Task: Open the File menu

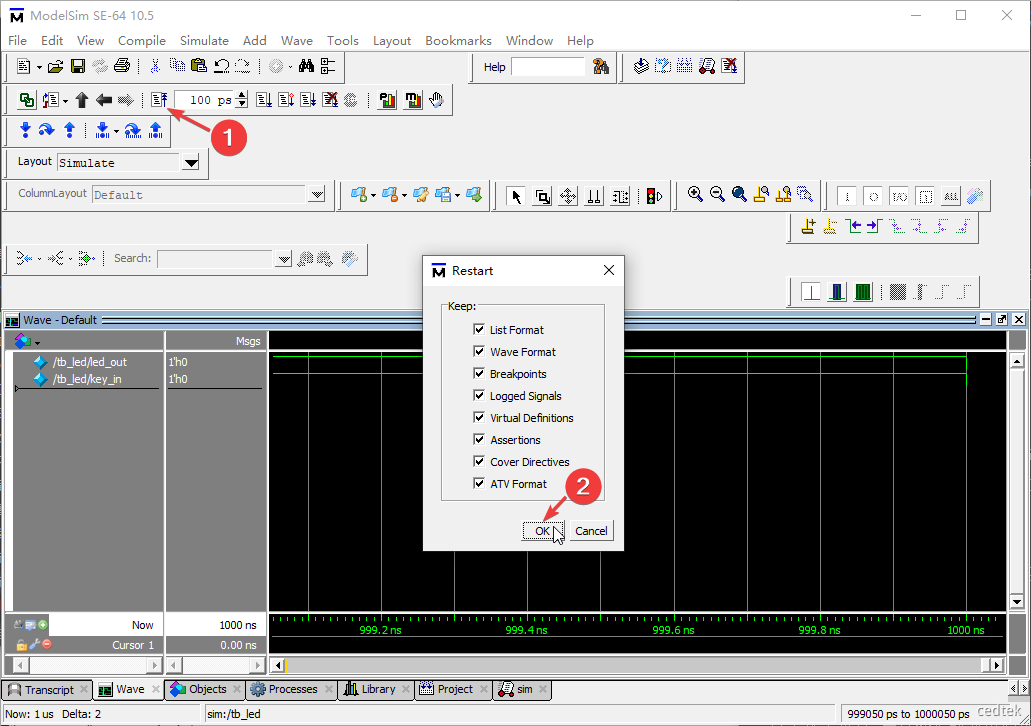Action: [17, 41]
